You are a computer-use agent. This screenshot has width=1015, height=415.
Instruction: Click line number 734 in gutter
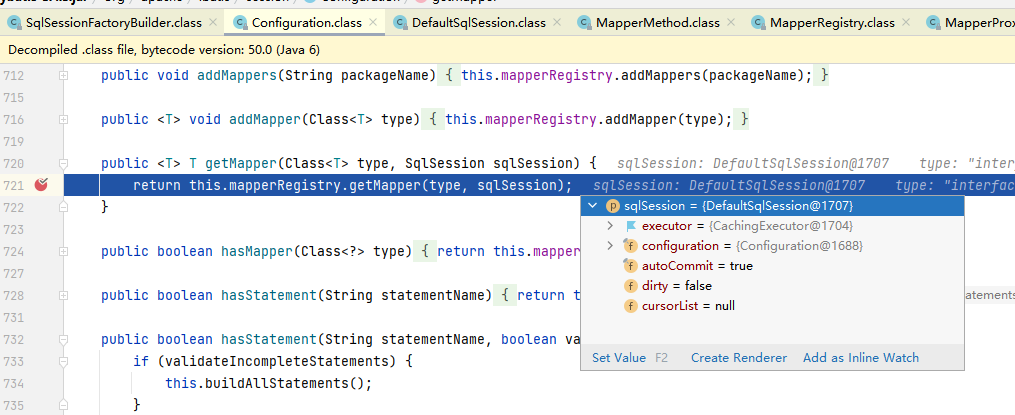tap(13, 383)
